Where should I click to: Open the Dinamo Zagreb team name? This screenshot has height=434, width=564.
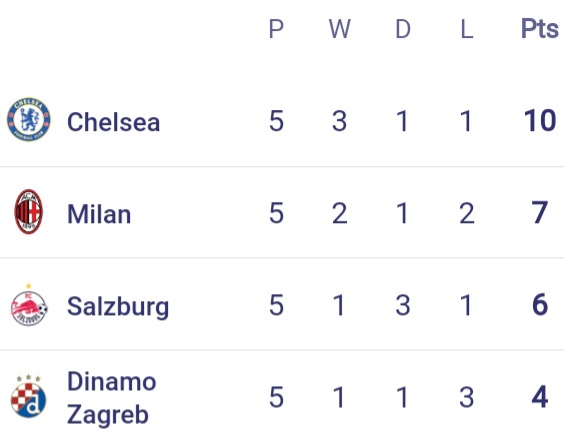tap(112, 398)
